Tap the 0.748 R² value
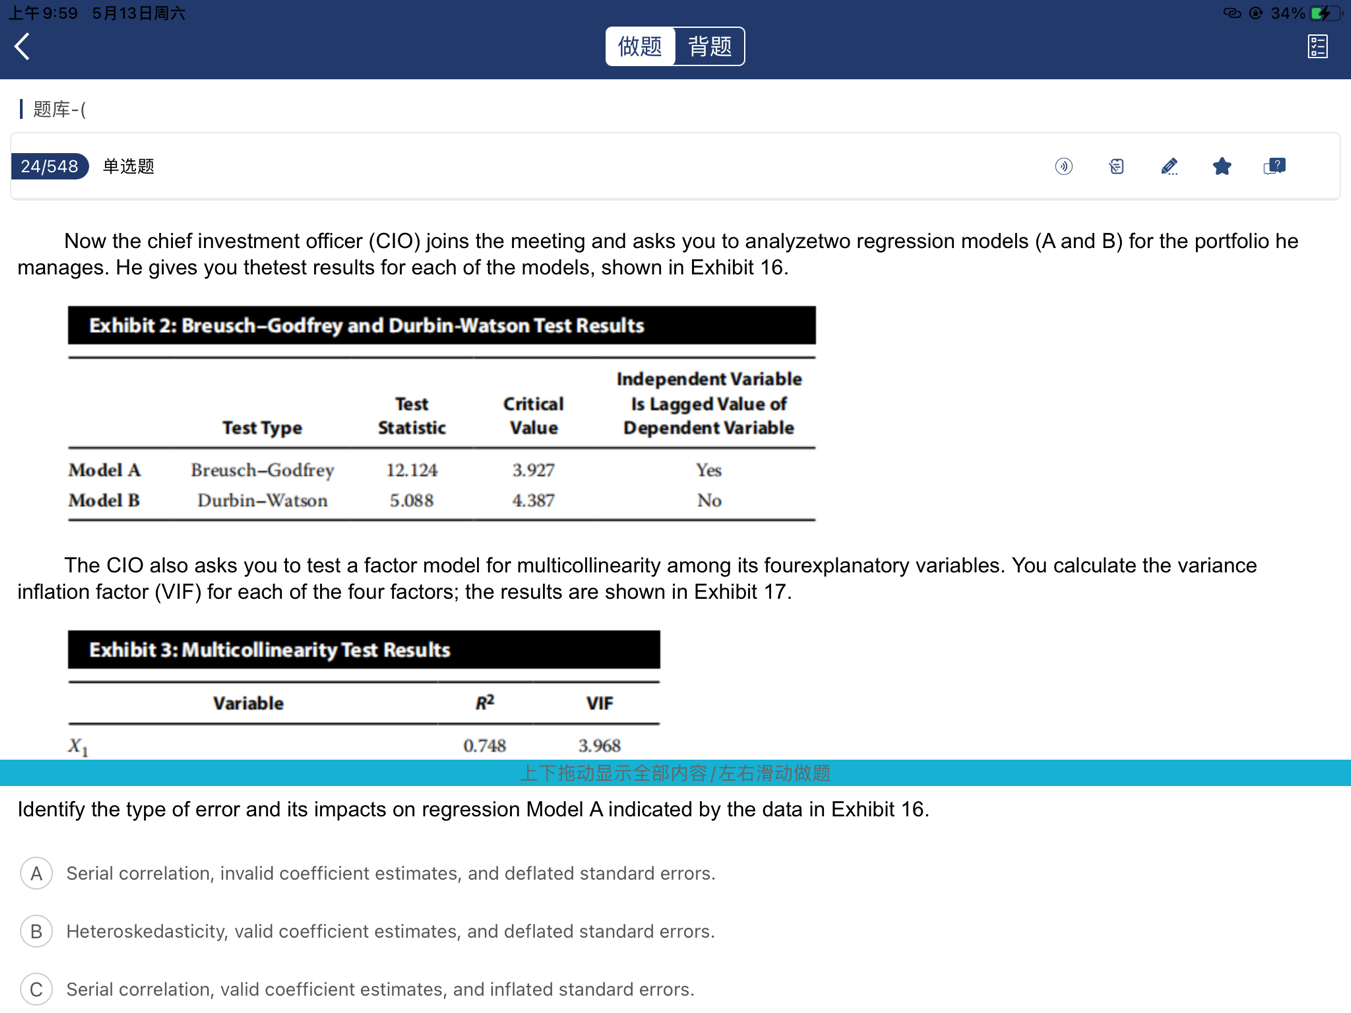 [485, 745]
